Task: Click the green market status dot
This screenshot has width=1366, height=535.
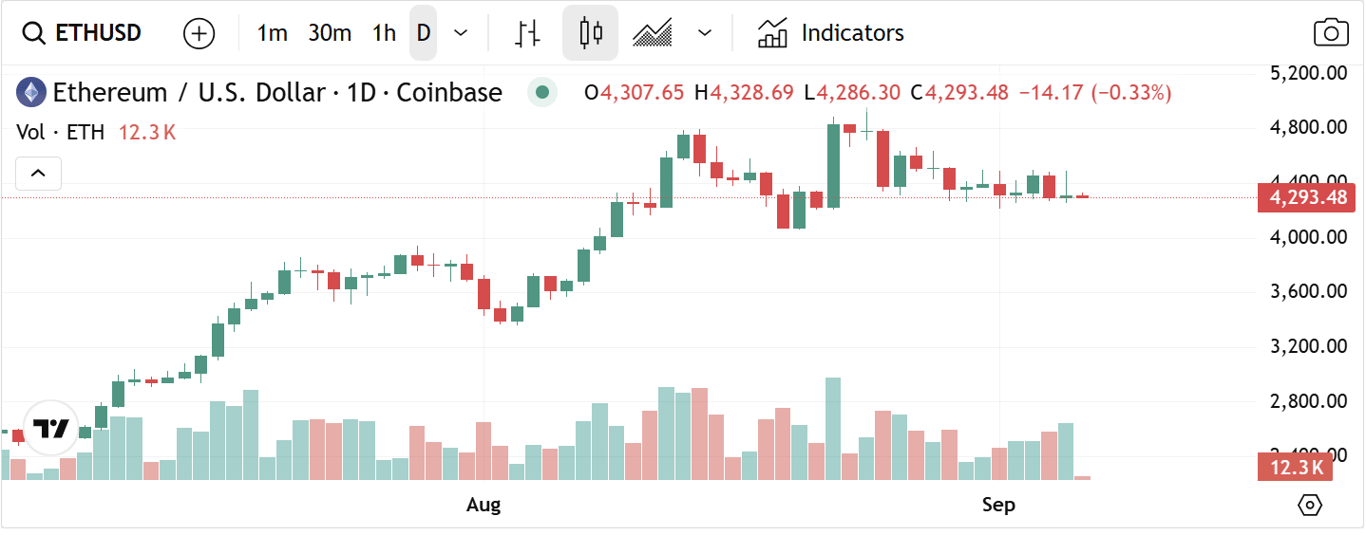Action: (542, 93)
